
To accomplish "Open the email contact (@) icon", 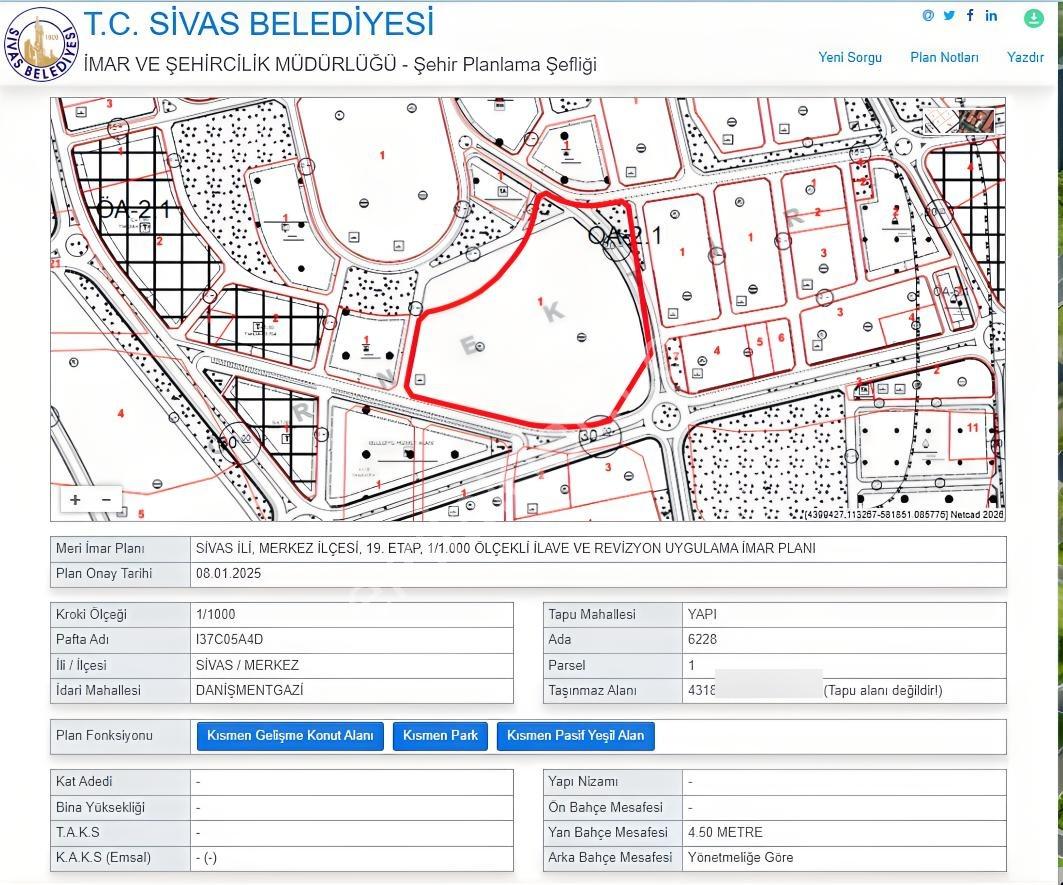I will point(928,15).
